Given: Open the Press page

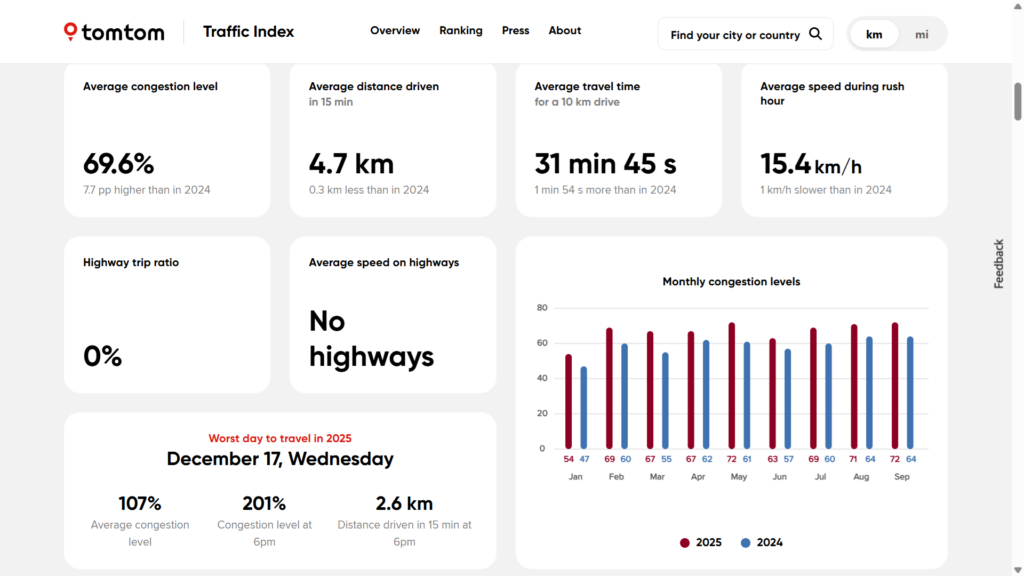Looking at the screenshot, I should tap(516, 31).
